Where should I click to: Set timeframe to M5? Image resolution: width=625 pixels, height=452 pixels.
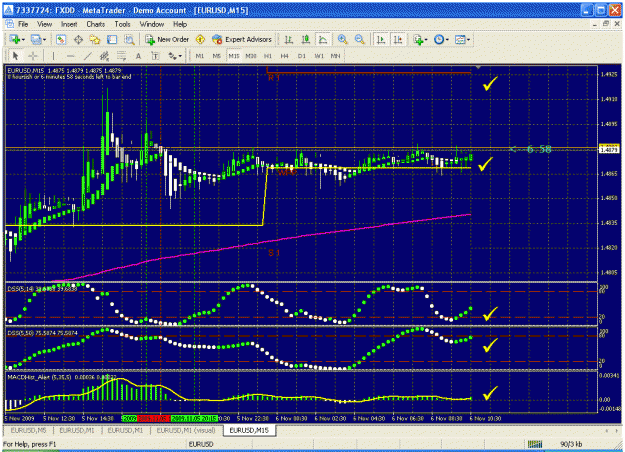pos(216,56)
